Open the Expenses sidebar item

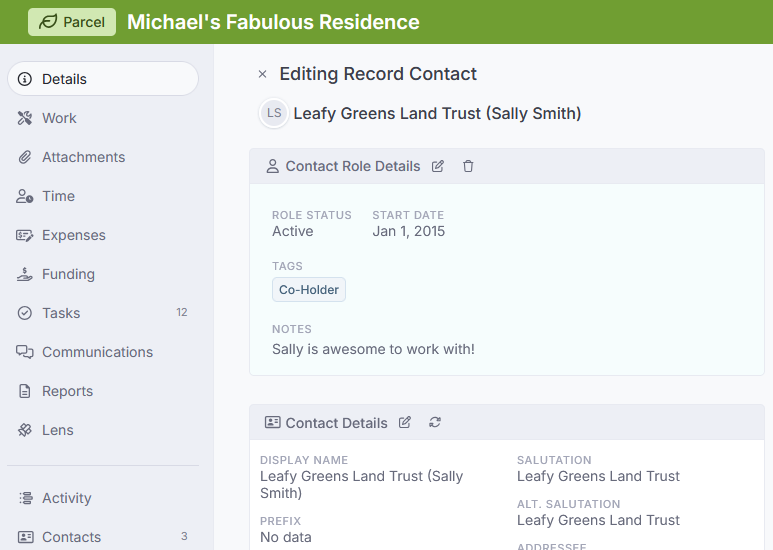pyautogui.click(x=103, y=235)
